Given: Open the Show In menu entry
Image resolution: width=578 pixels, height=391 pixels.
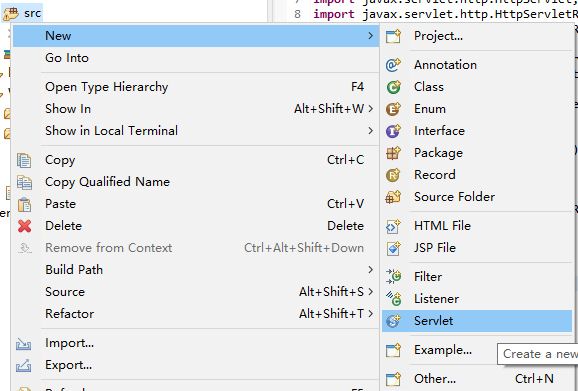Looking at the screenshot, I should click(x=196, y=109).
